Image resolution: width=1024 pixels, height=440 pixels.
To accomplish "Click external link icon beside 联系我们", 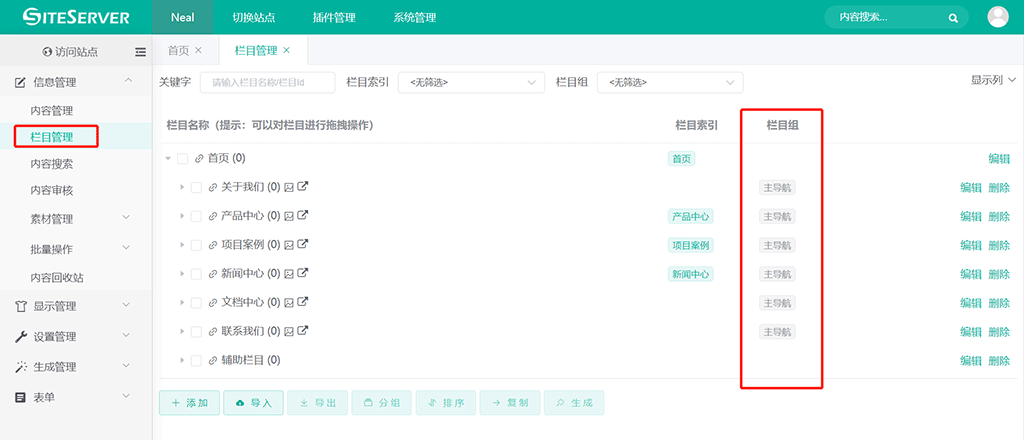I will pyautogui.click(x=303, y=331).
